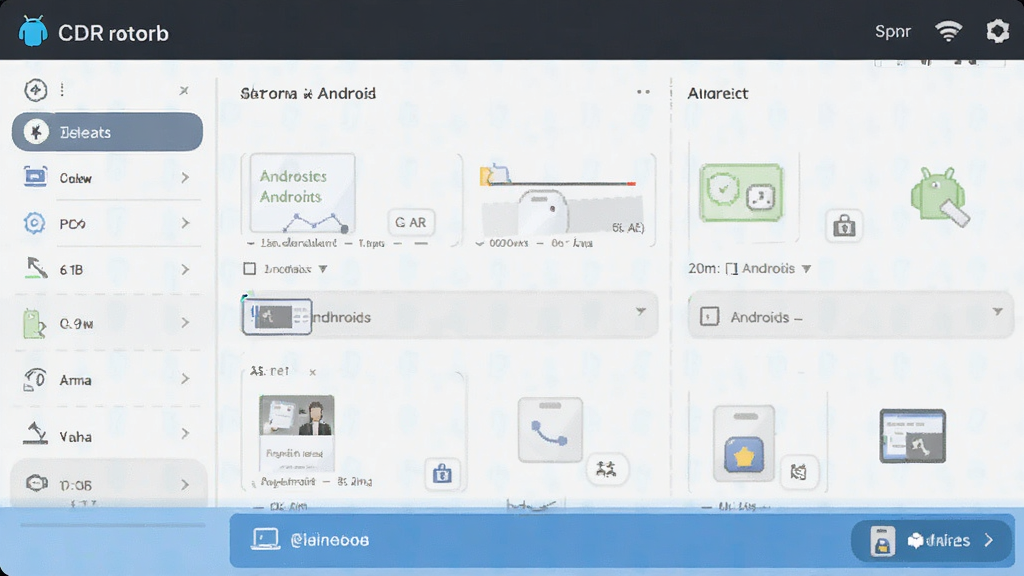Click the gold star app icon
The width and height of the screenshot is (1024, 576).
click(744, 455)
